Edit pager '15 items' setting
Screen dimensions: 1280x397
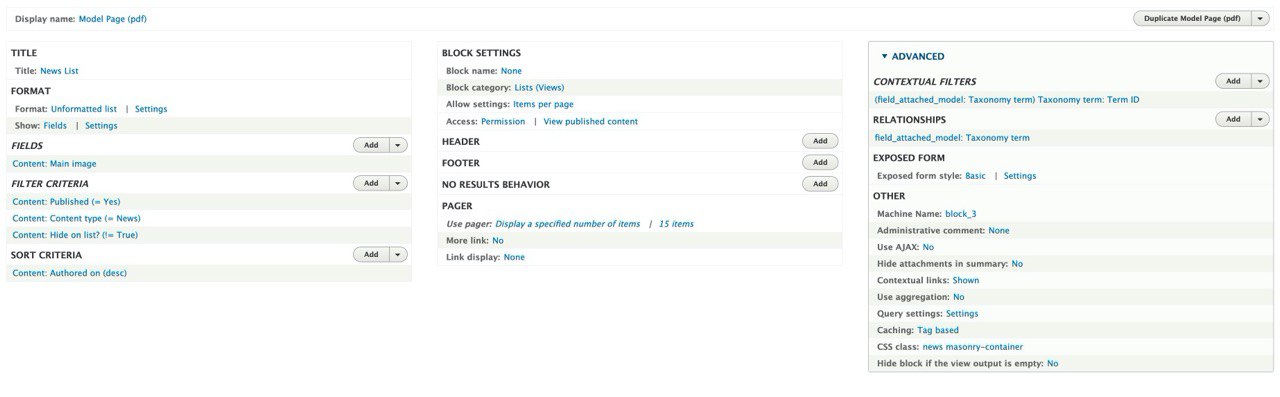pos(676,224)
